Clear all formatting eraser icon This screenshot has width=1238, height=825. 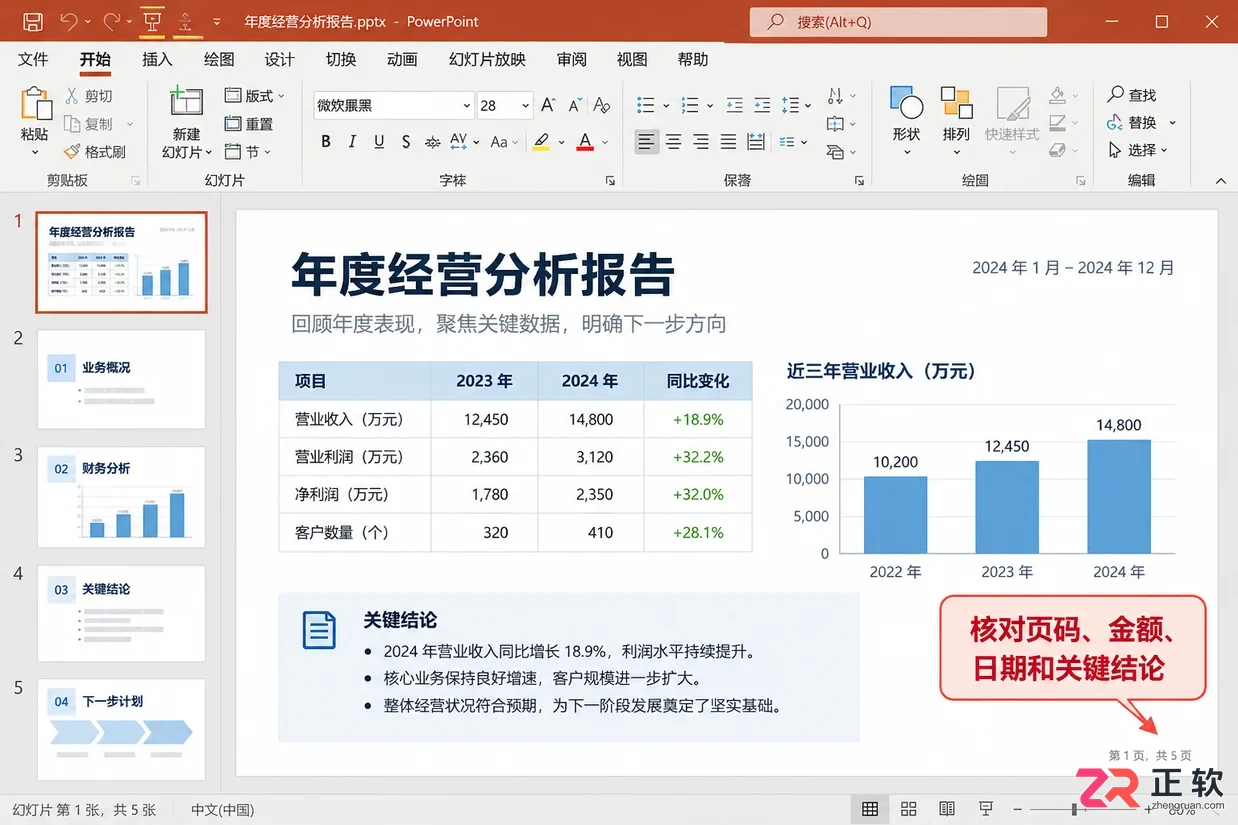coord(602,105)
